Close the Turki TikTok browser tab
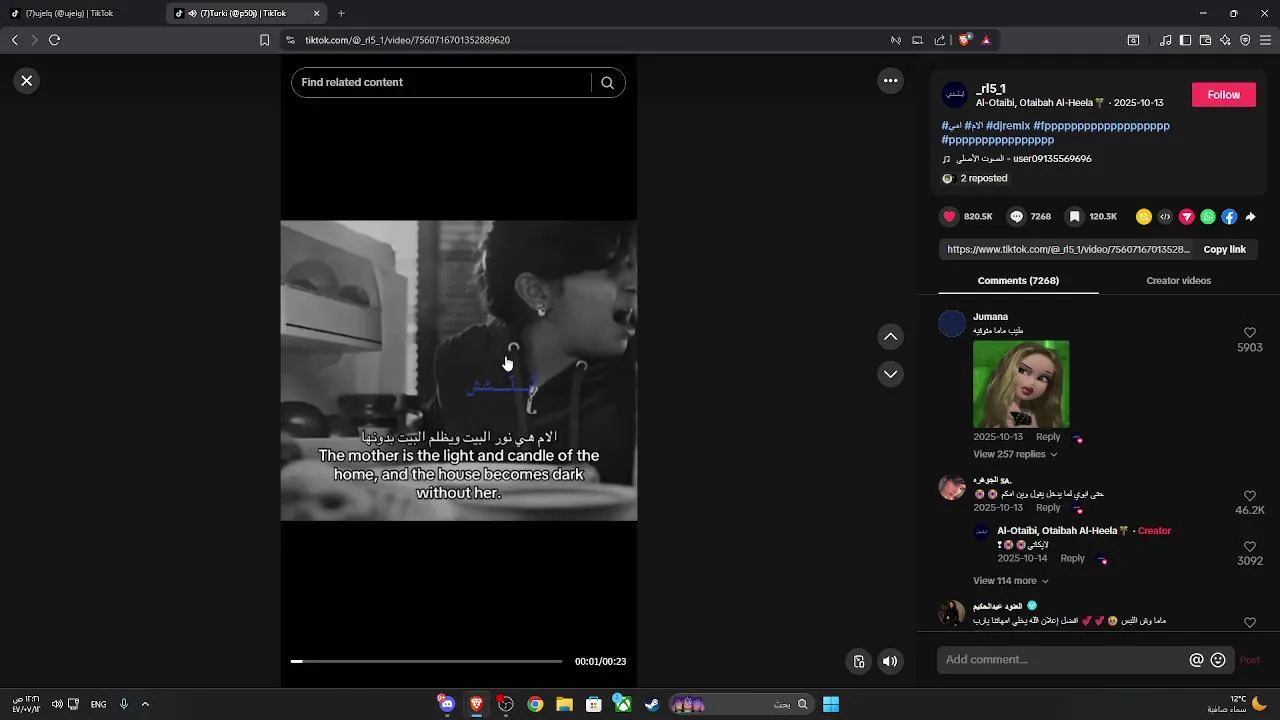This screenshot has width=1280, height=720. pos(317,13)
